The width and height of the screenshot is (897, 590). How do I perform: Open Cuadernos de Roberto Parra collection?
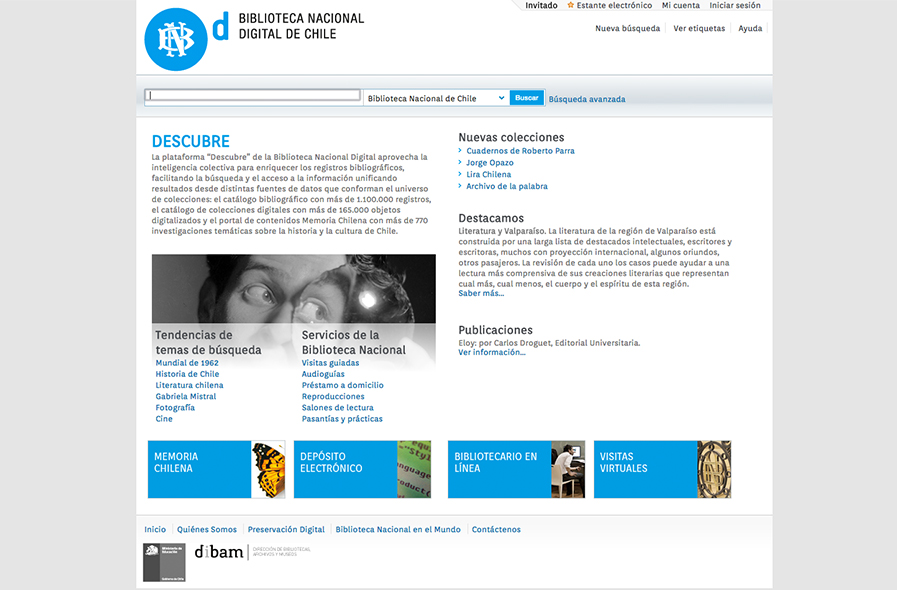coord(520,151)
